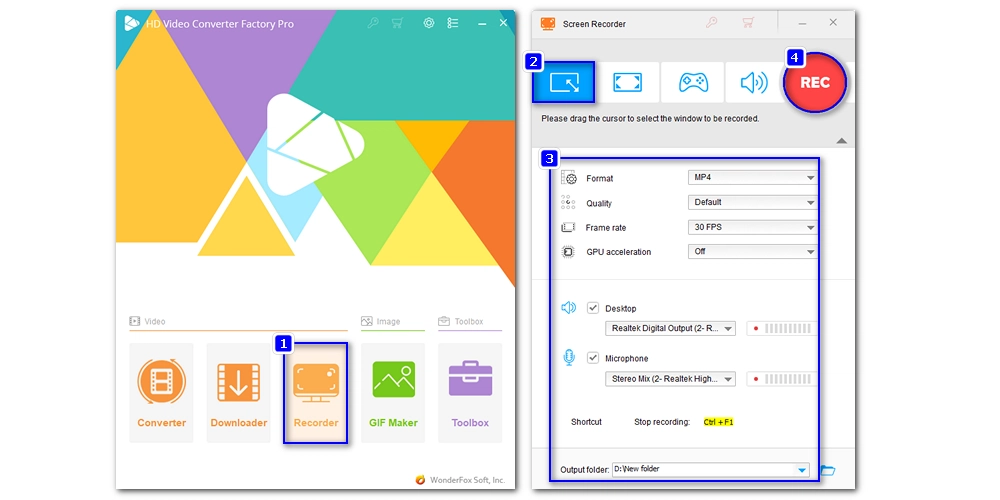
Task: Open the Converter tool
Action: [x=161, y=393]
